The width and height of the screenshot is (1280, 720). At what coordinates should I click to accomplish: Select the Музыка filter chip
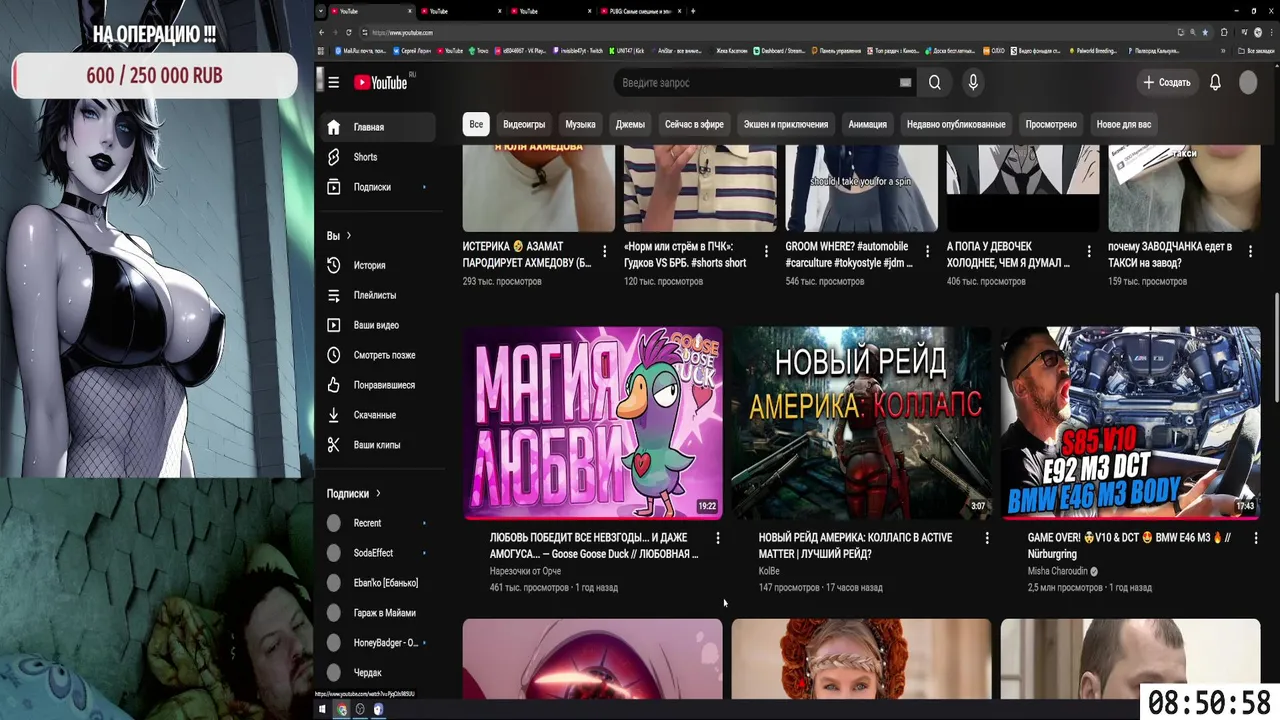click(x=580, y=125)
